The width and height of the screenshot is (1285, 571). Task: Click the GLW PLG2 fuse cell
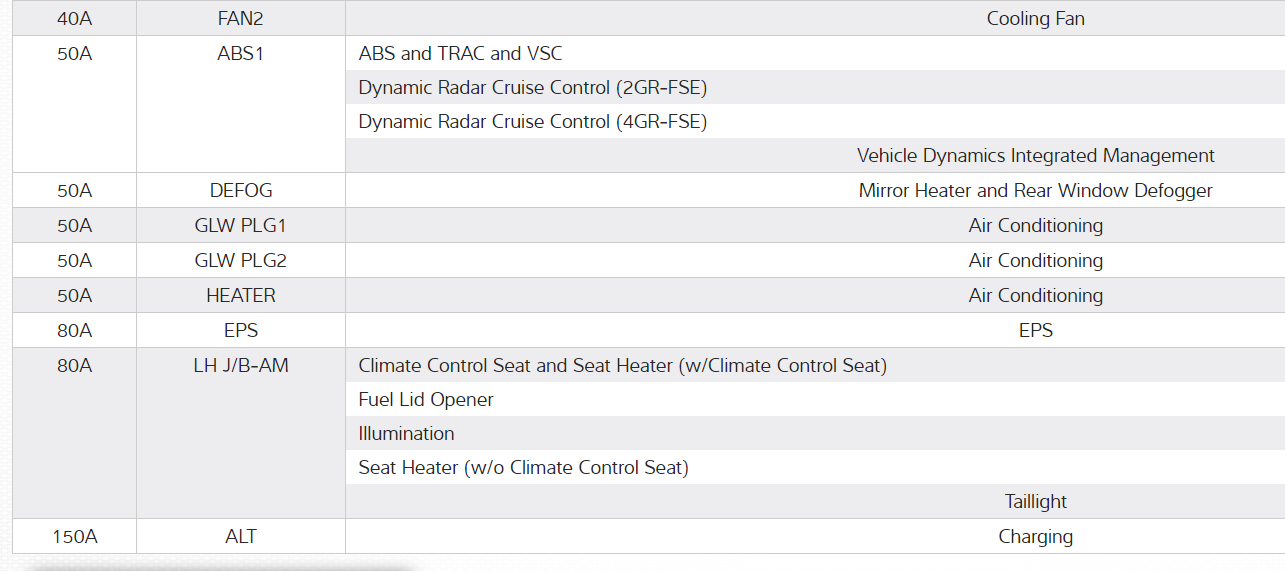pos(240,260)
